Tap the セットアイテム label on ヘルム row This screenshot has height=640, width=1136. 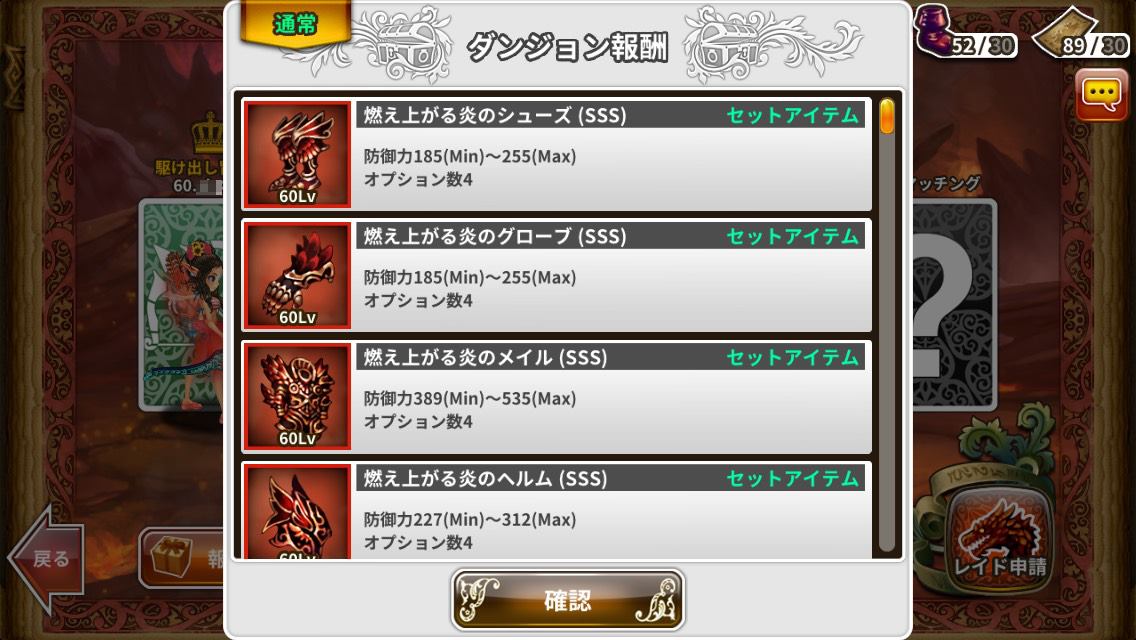pyautogui.click(x=793, y=478)
